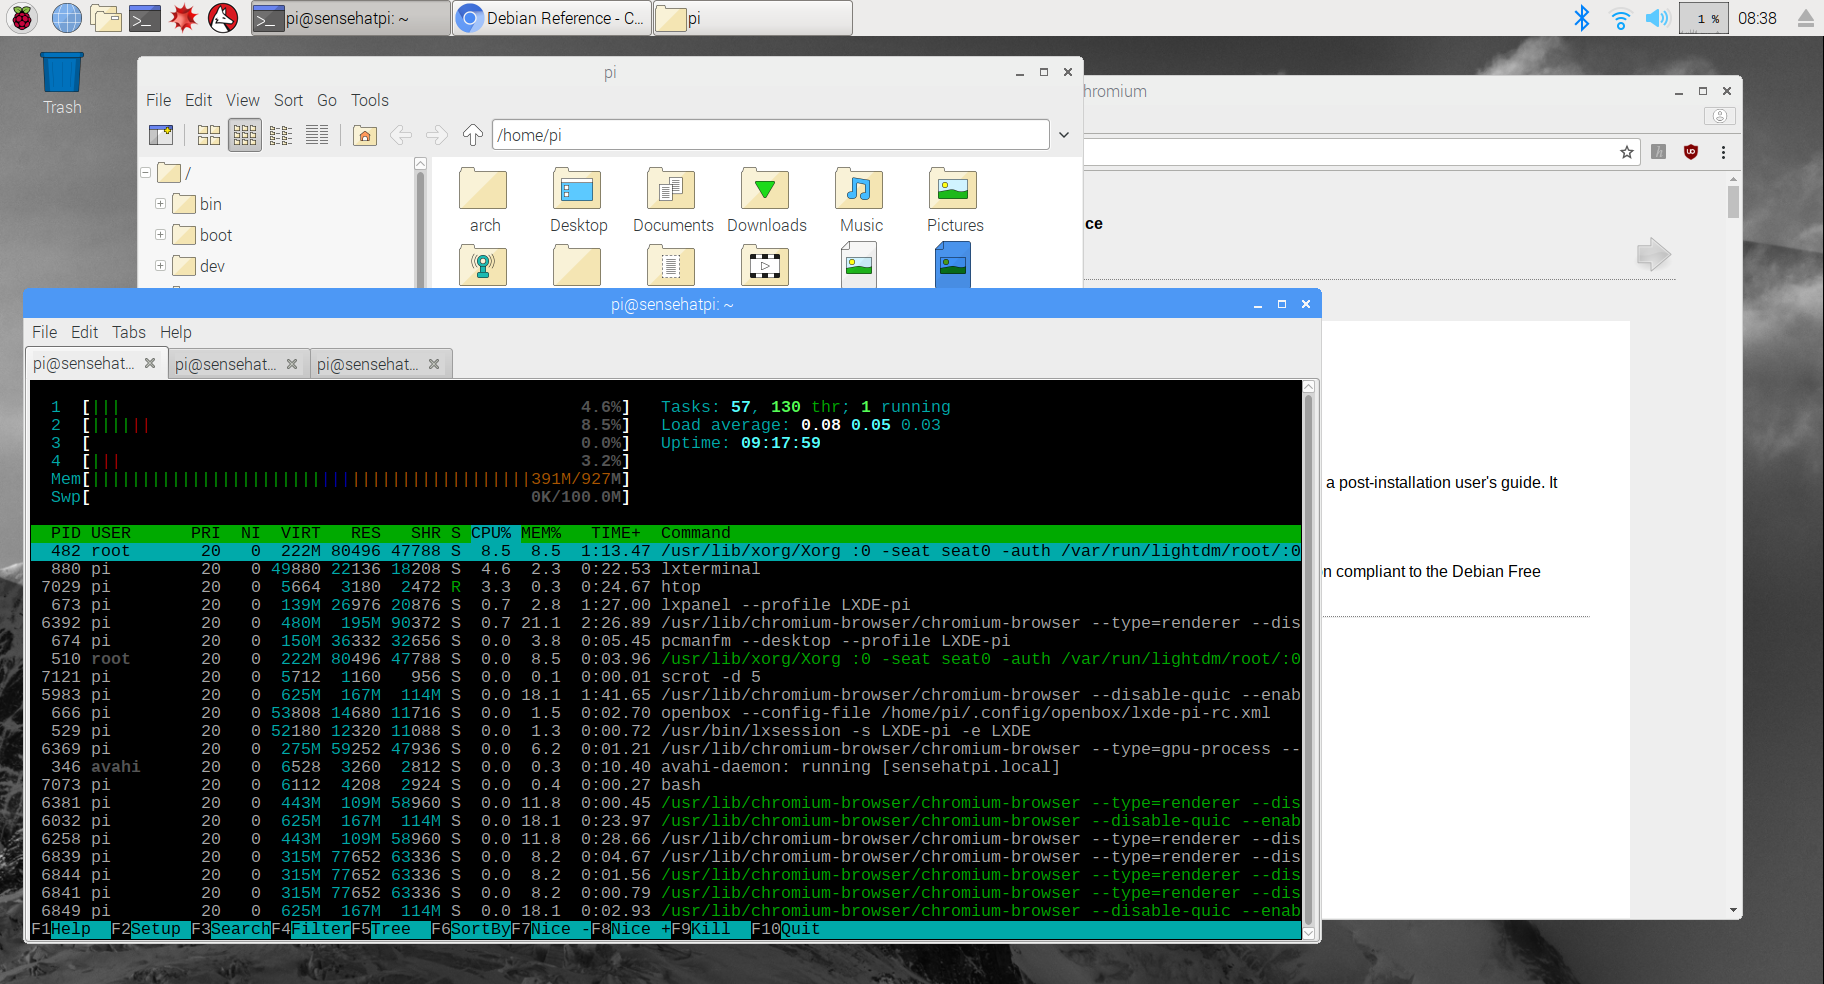The width and height of the screenshot is (1824, 984).
Task: Go to home folder via toolbar icon
Action: [365, 135]
